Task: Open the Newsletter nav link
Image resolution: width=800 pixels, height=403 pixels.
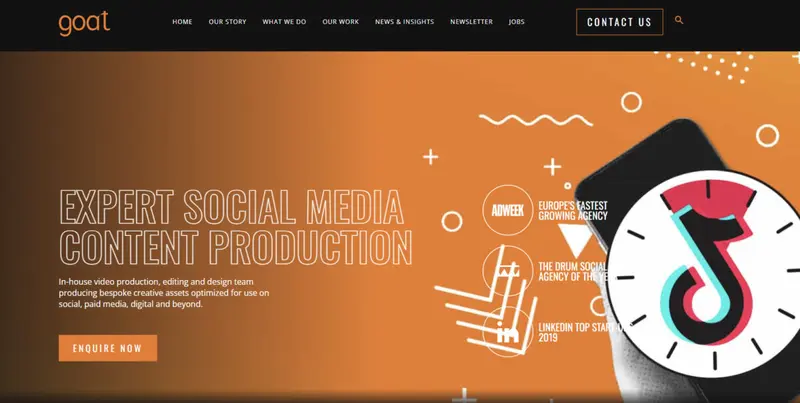Action: pos(471,22)
